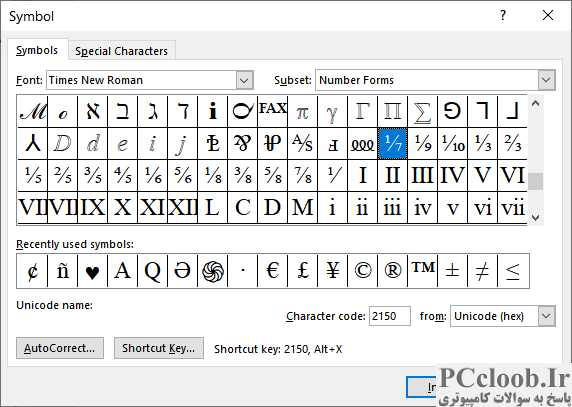This screenshot has width=572, height=407.
Task: Pick small Roman numeral vii
Action: point(513,208)
